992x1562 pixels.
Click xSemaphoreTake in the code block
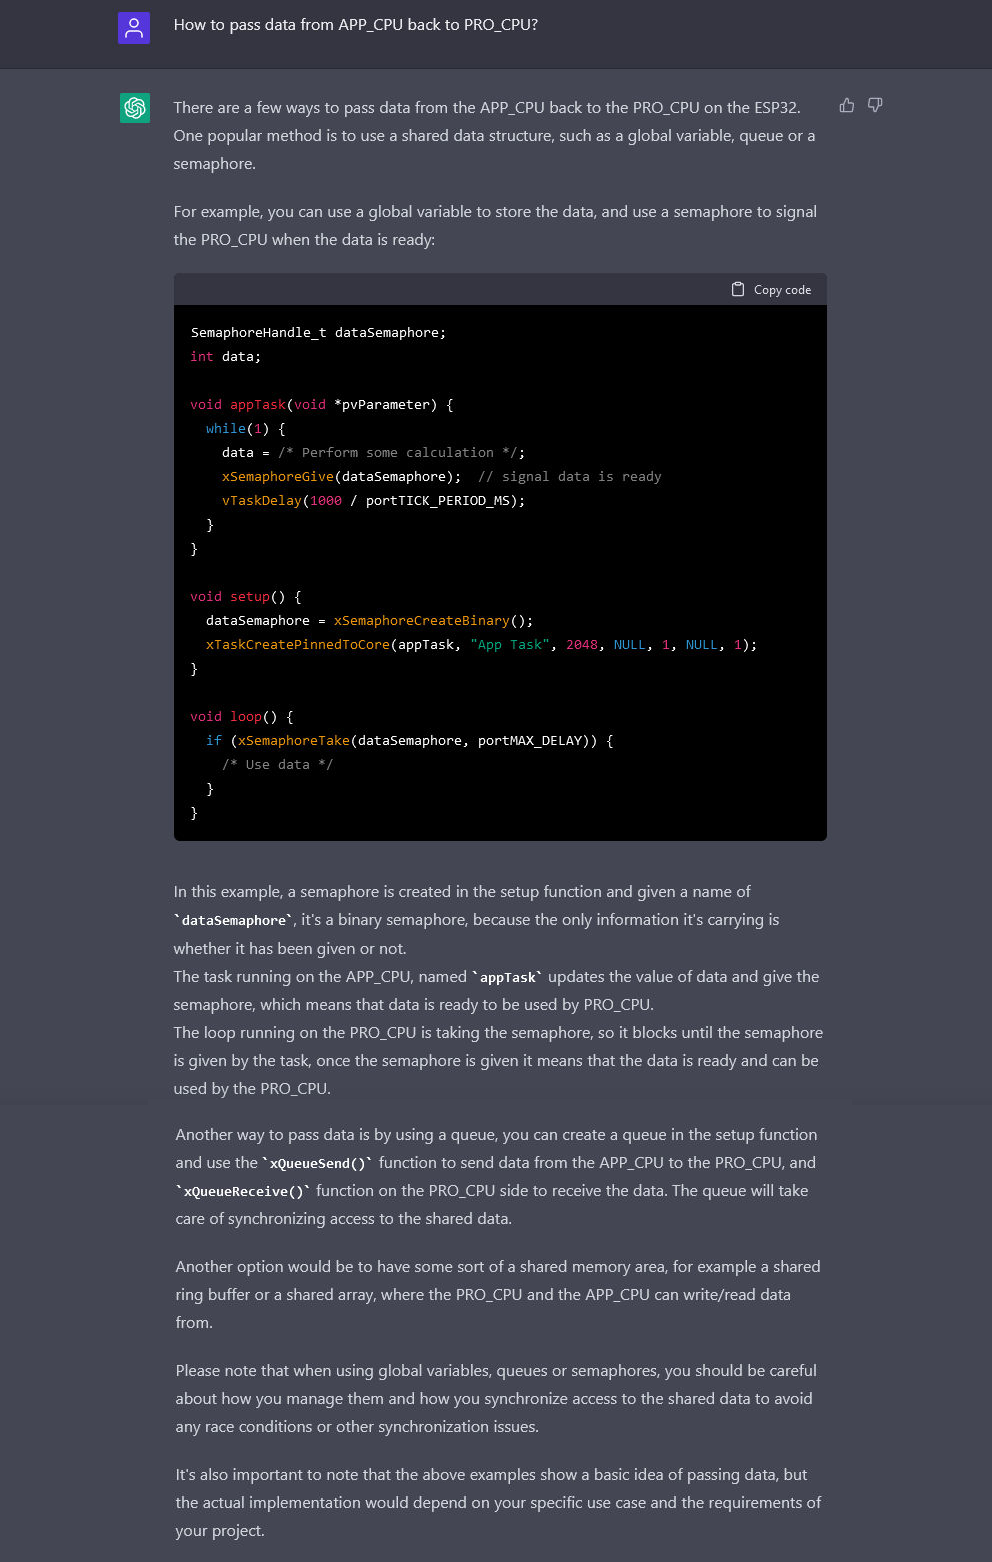294,741
